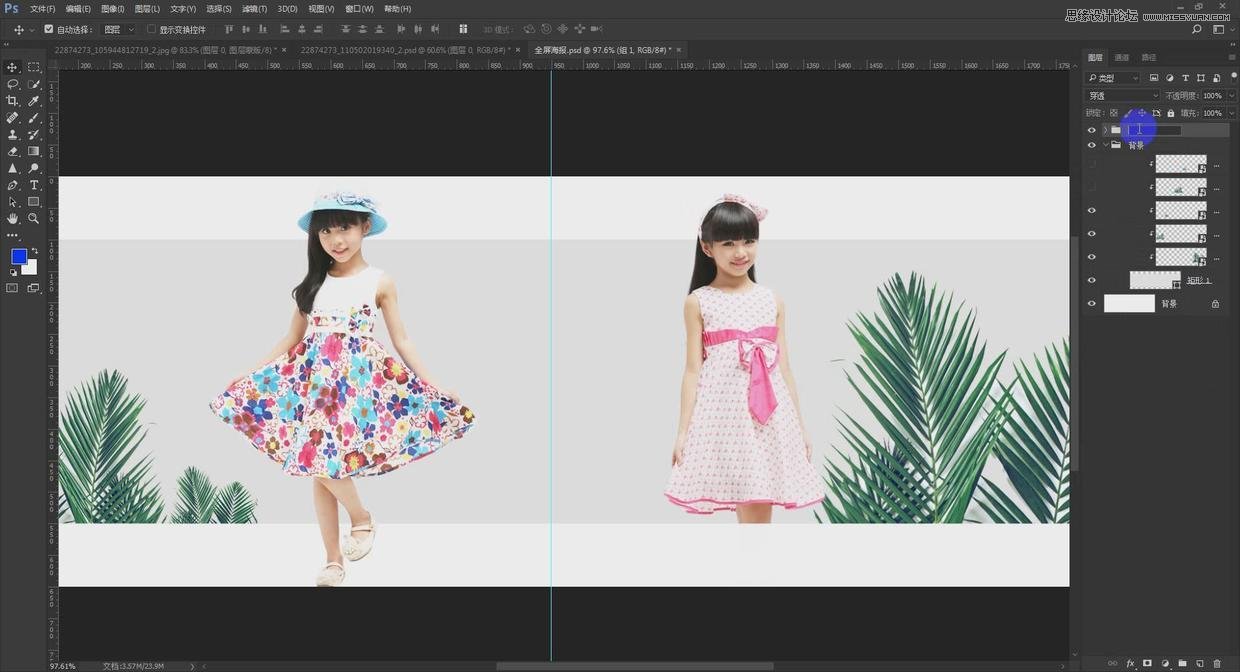1240x672 pixels.
Task: Hide the 背景 group via eye icon
Action: click(x=1091, y=145)
